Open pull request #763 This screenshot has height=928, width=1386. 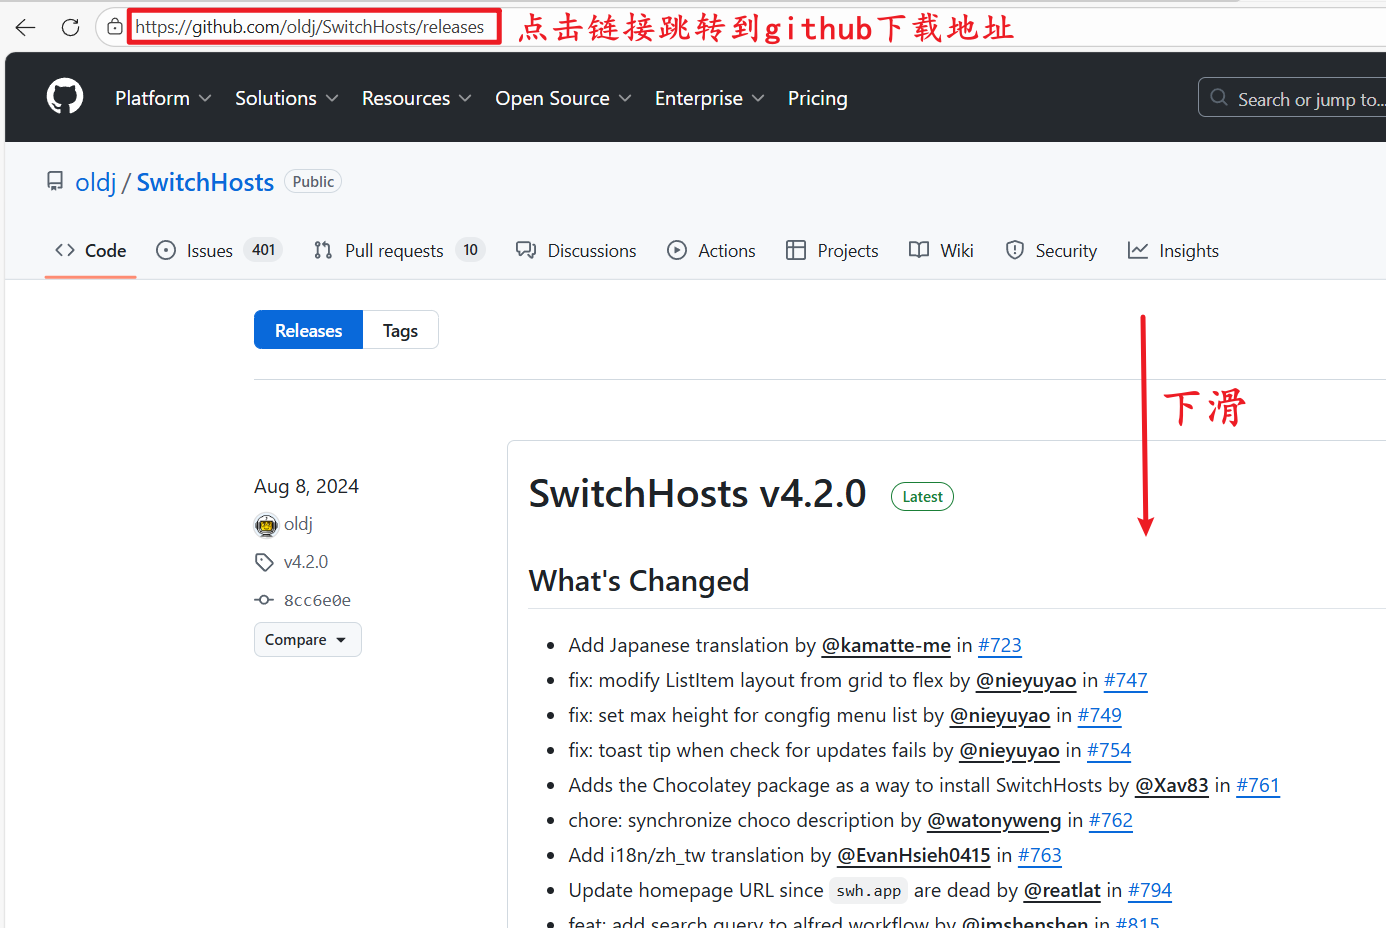(1040, 855)
